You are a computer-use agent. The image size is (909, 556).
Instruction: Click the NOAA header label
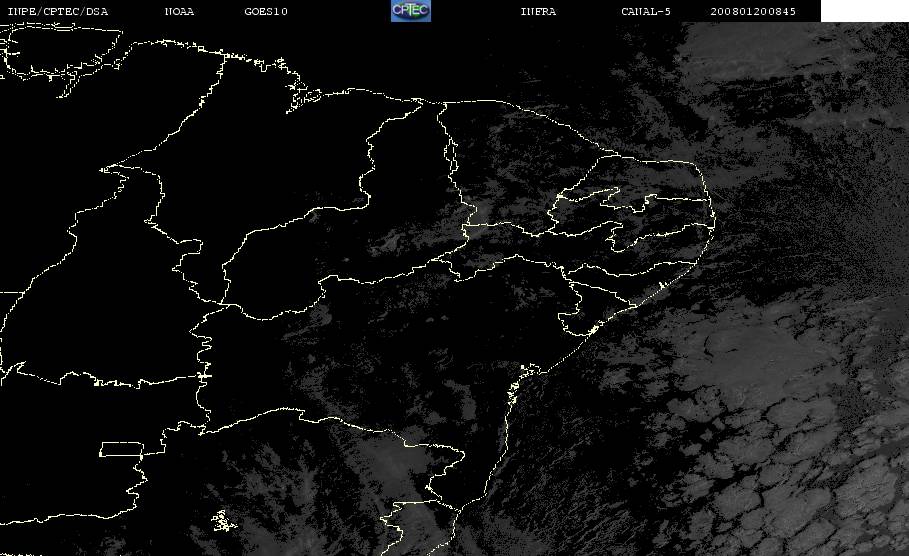coord(179,12)
